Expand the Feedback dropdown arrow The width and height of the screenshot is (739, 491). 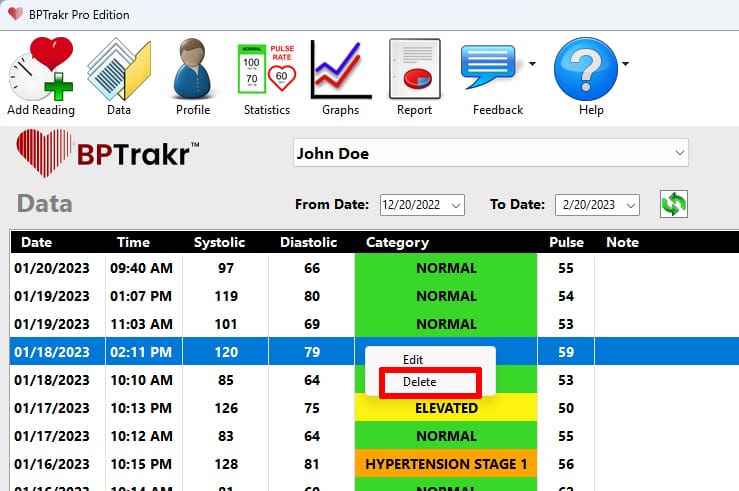pyautogui.click(x=532, y=64)
